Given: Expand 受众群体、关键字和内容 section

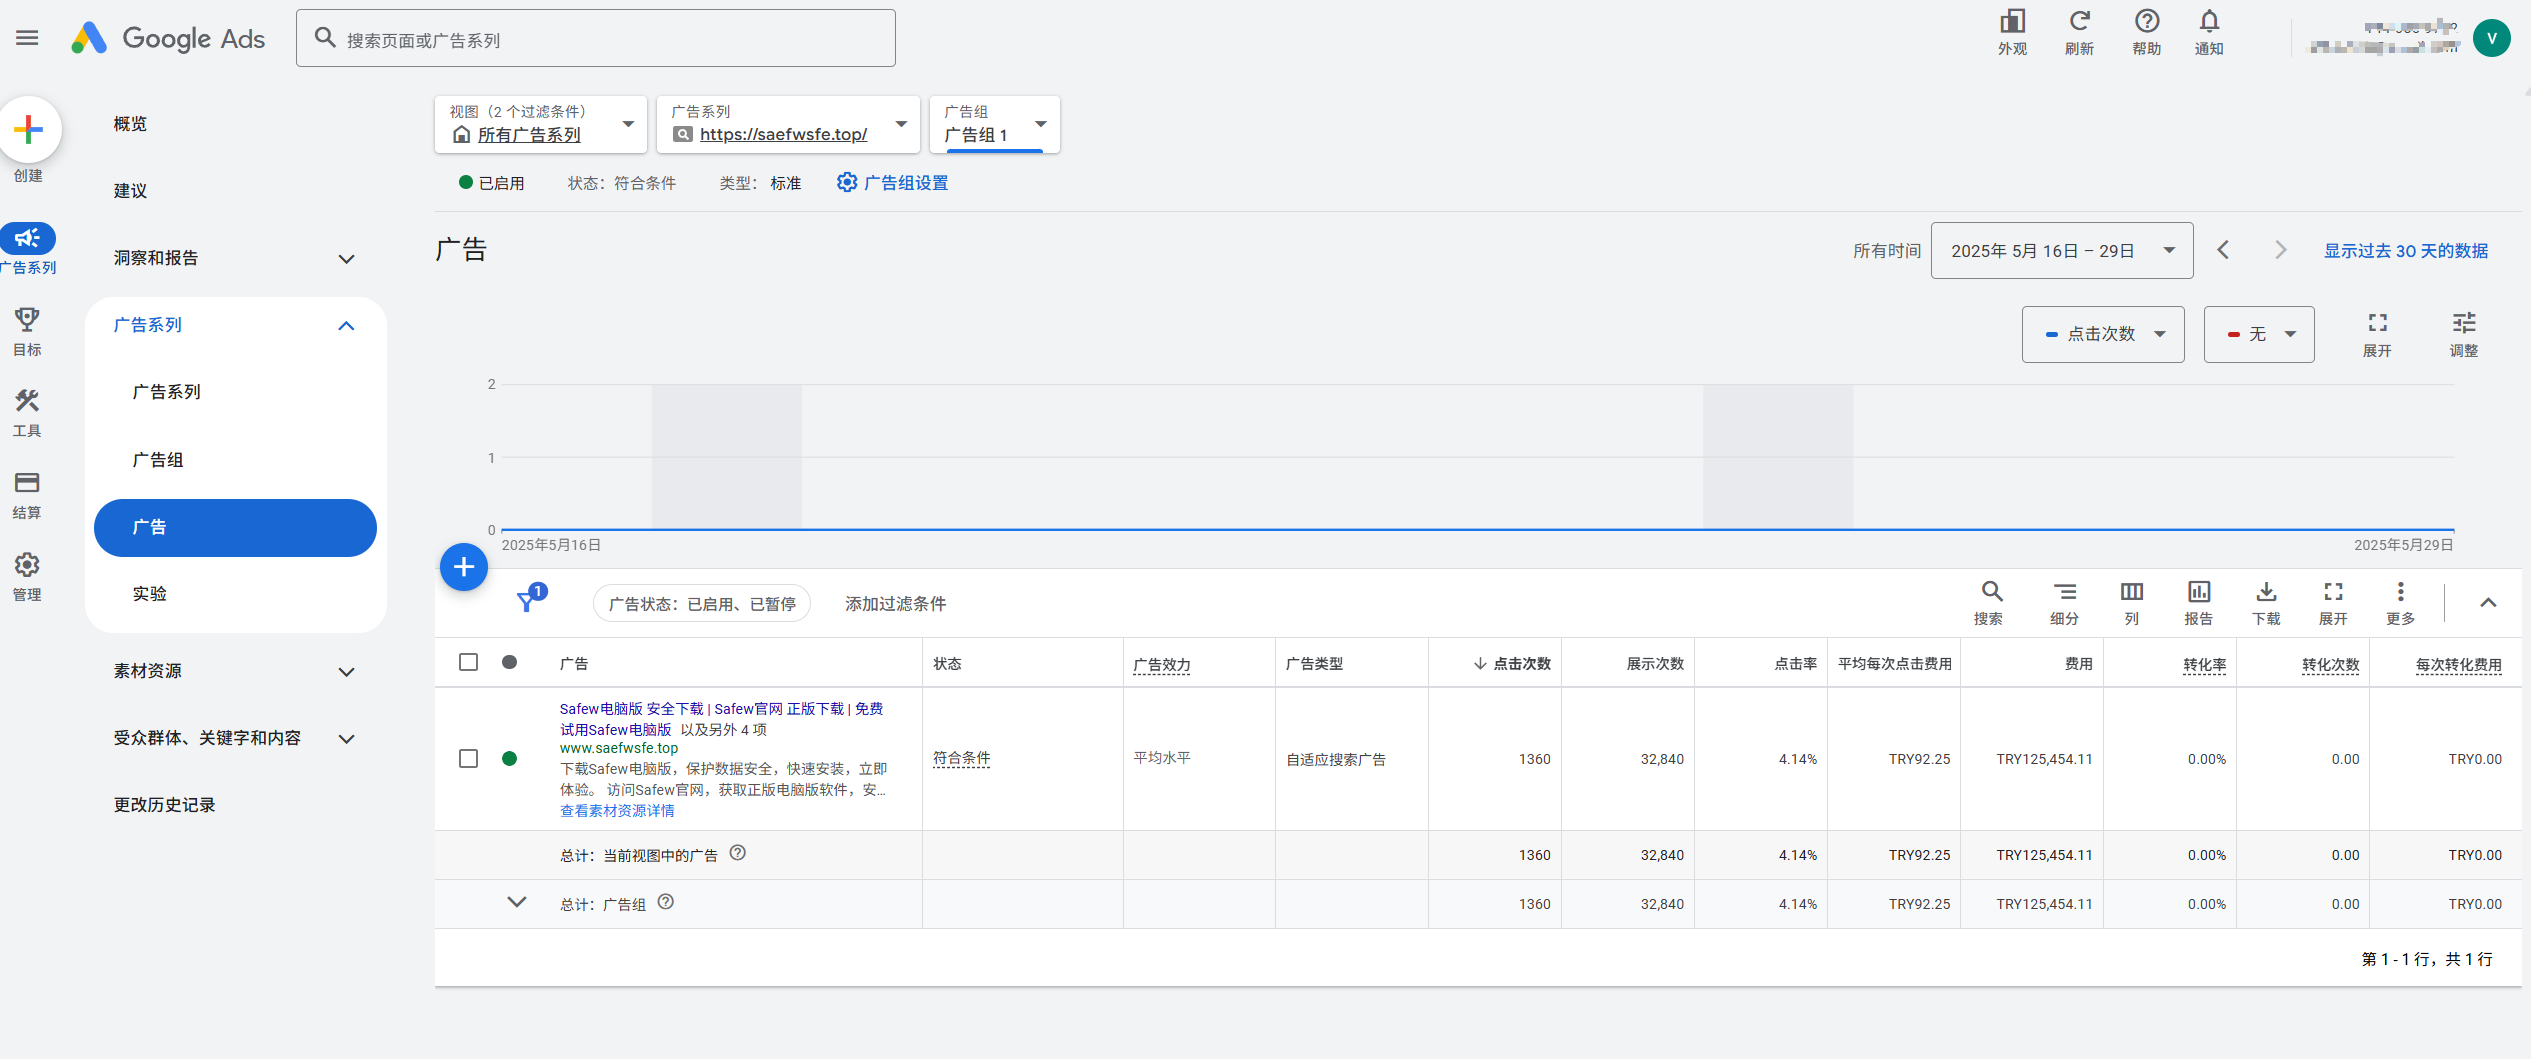Looking at the screenshot, I should pyautogui.click(x=346, y=738).
